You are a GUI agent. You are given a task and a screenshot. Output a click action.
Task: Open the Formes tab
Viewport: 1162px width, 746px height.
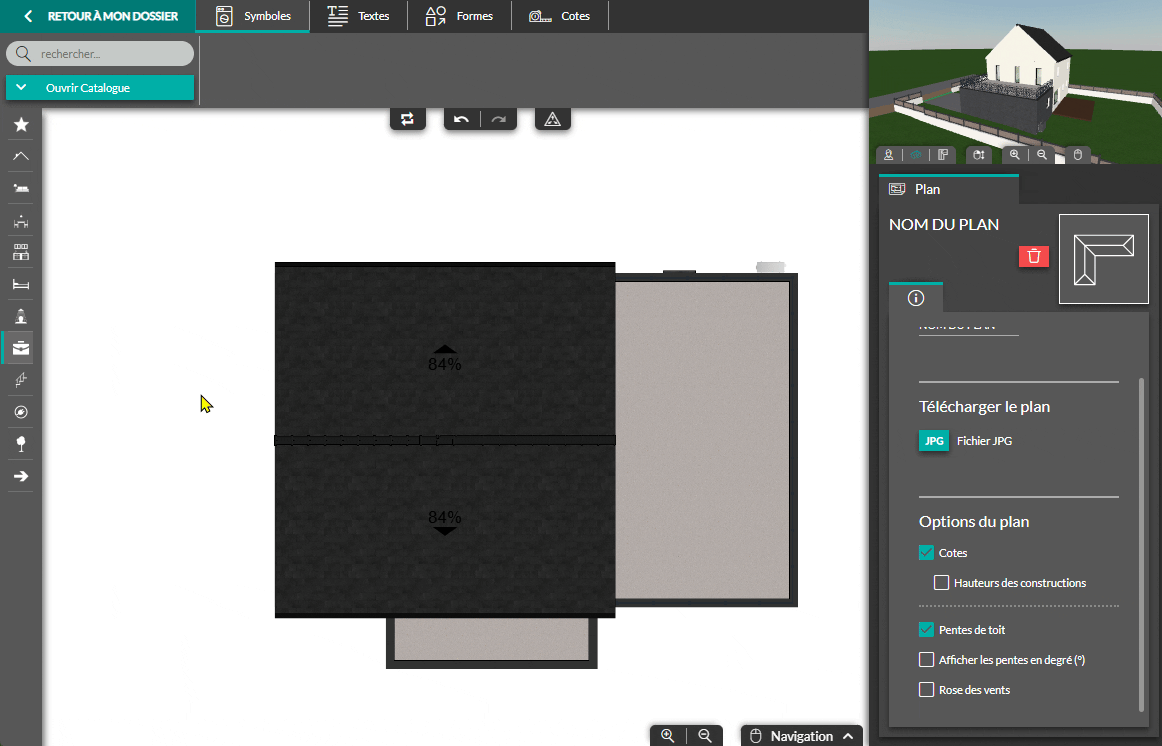point(459,16)
